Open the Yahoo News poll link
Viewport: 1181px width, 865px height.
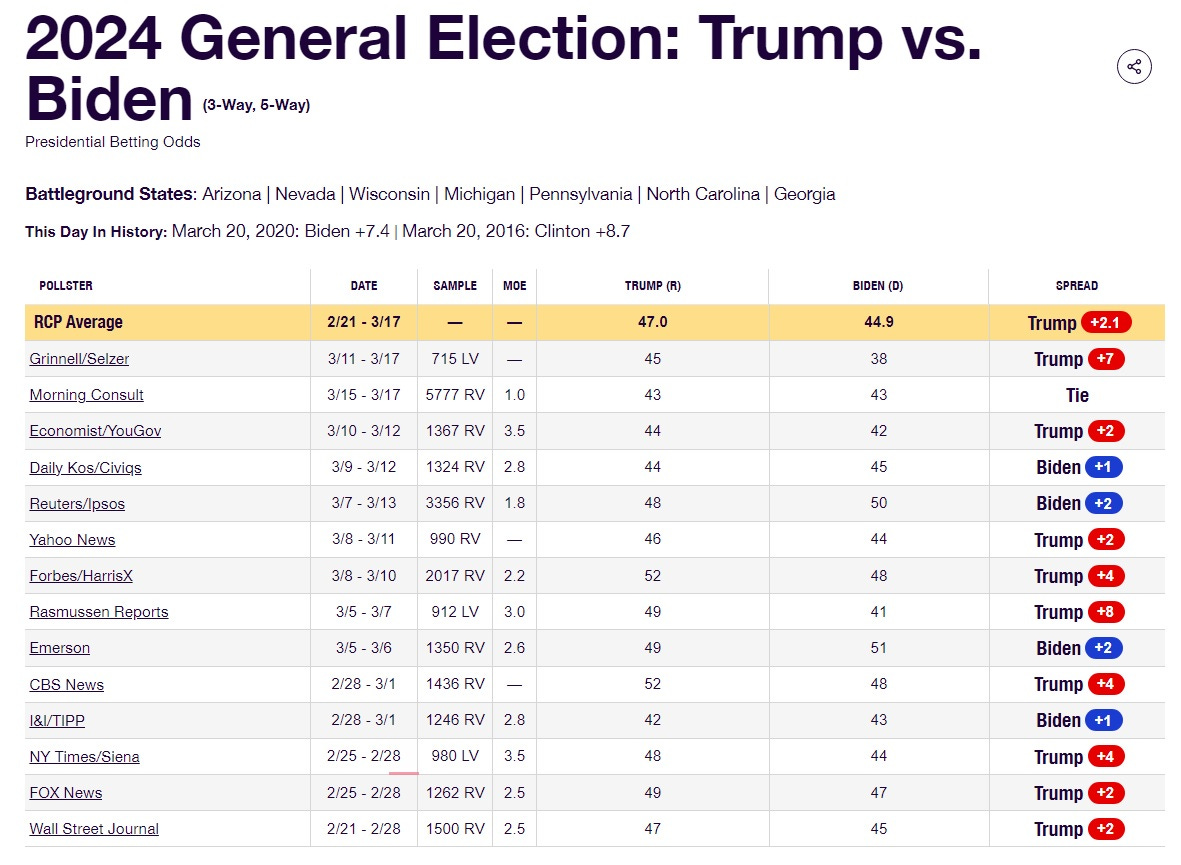tap(72, 539)
